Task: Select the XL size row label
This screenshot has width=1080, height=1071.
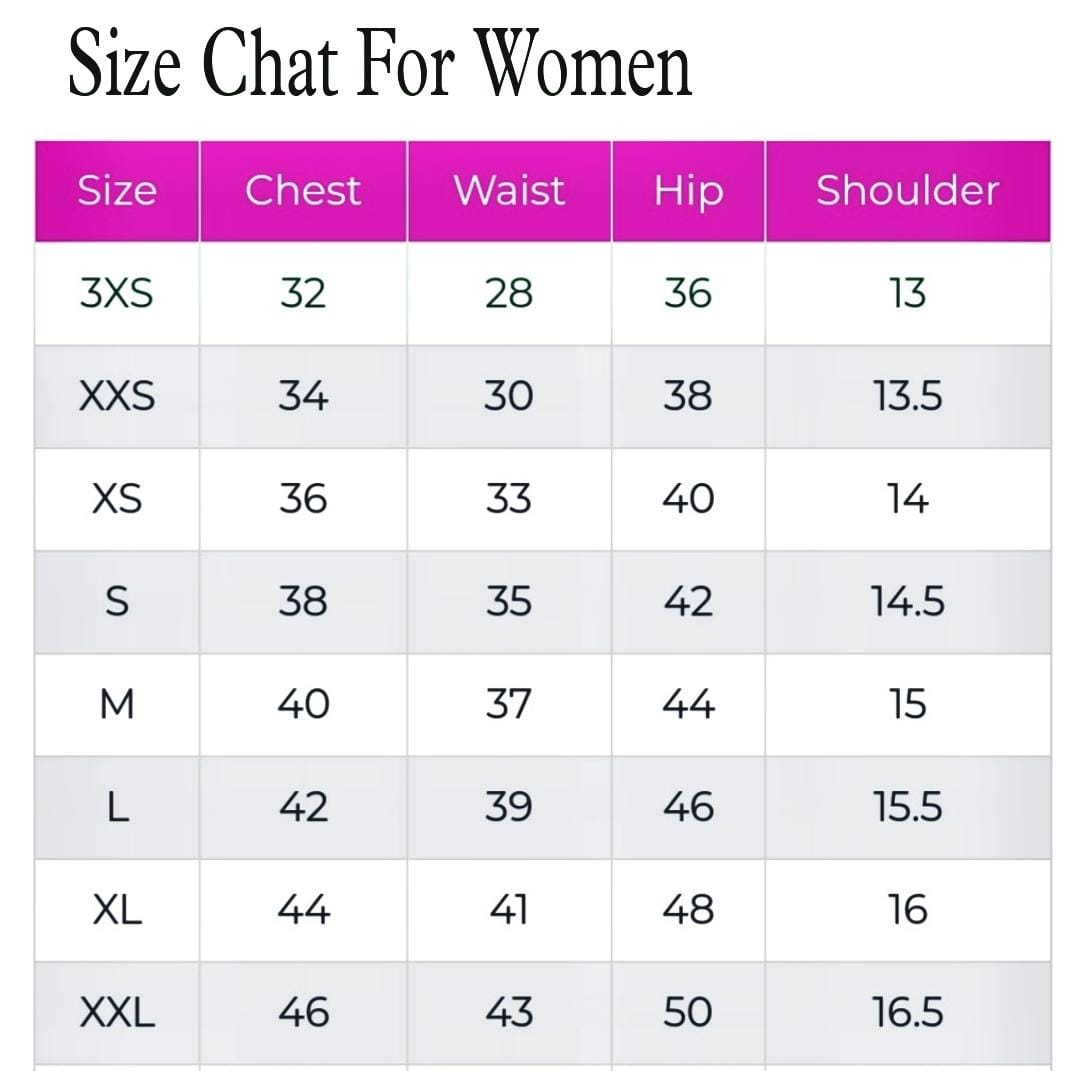Action: point(117,910)
